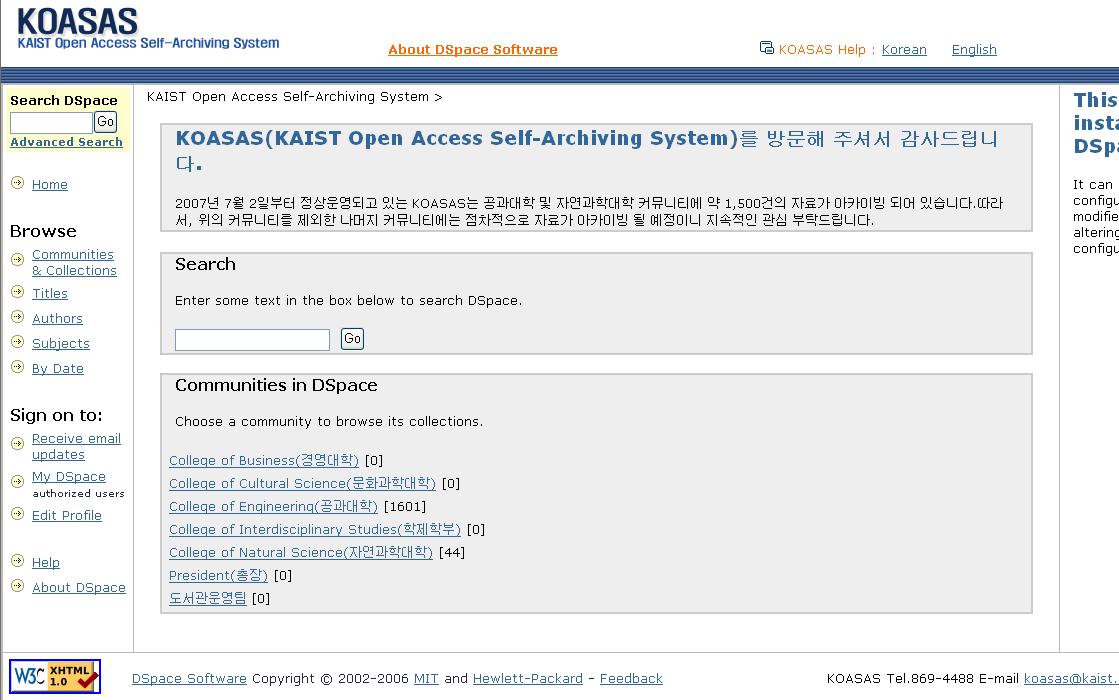Sign on to Receive email updates

coord(76,447)
